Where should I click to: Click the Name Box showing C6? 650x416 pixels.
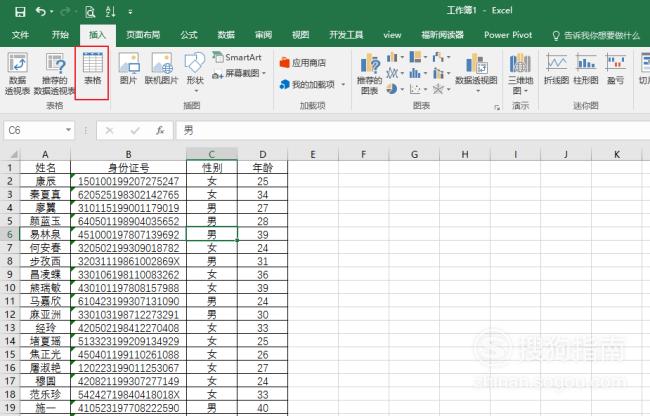[x=35, y=131]
